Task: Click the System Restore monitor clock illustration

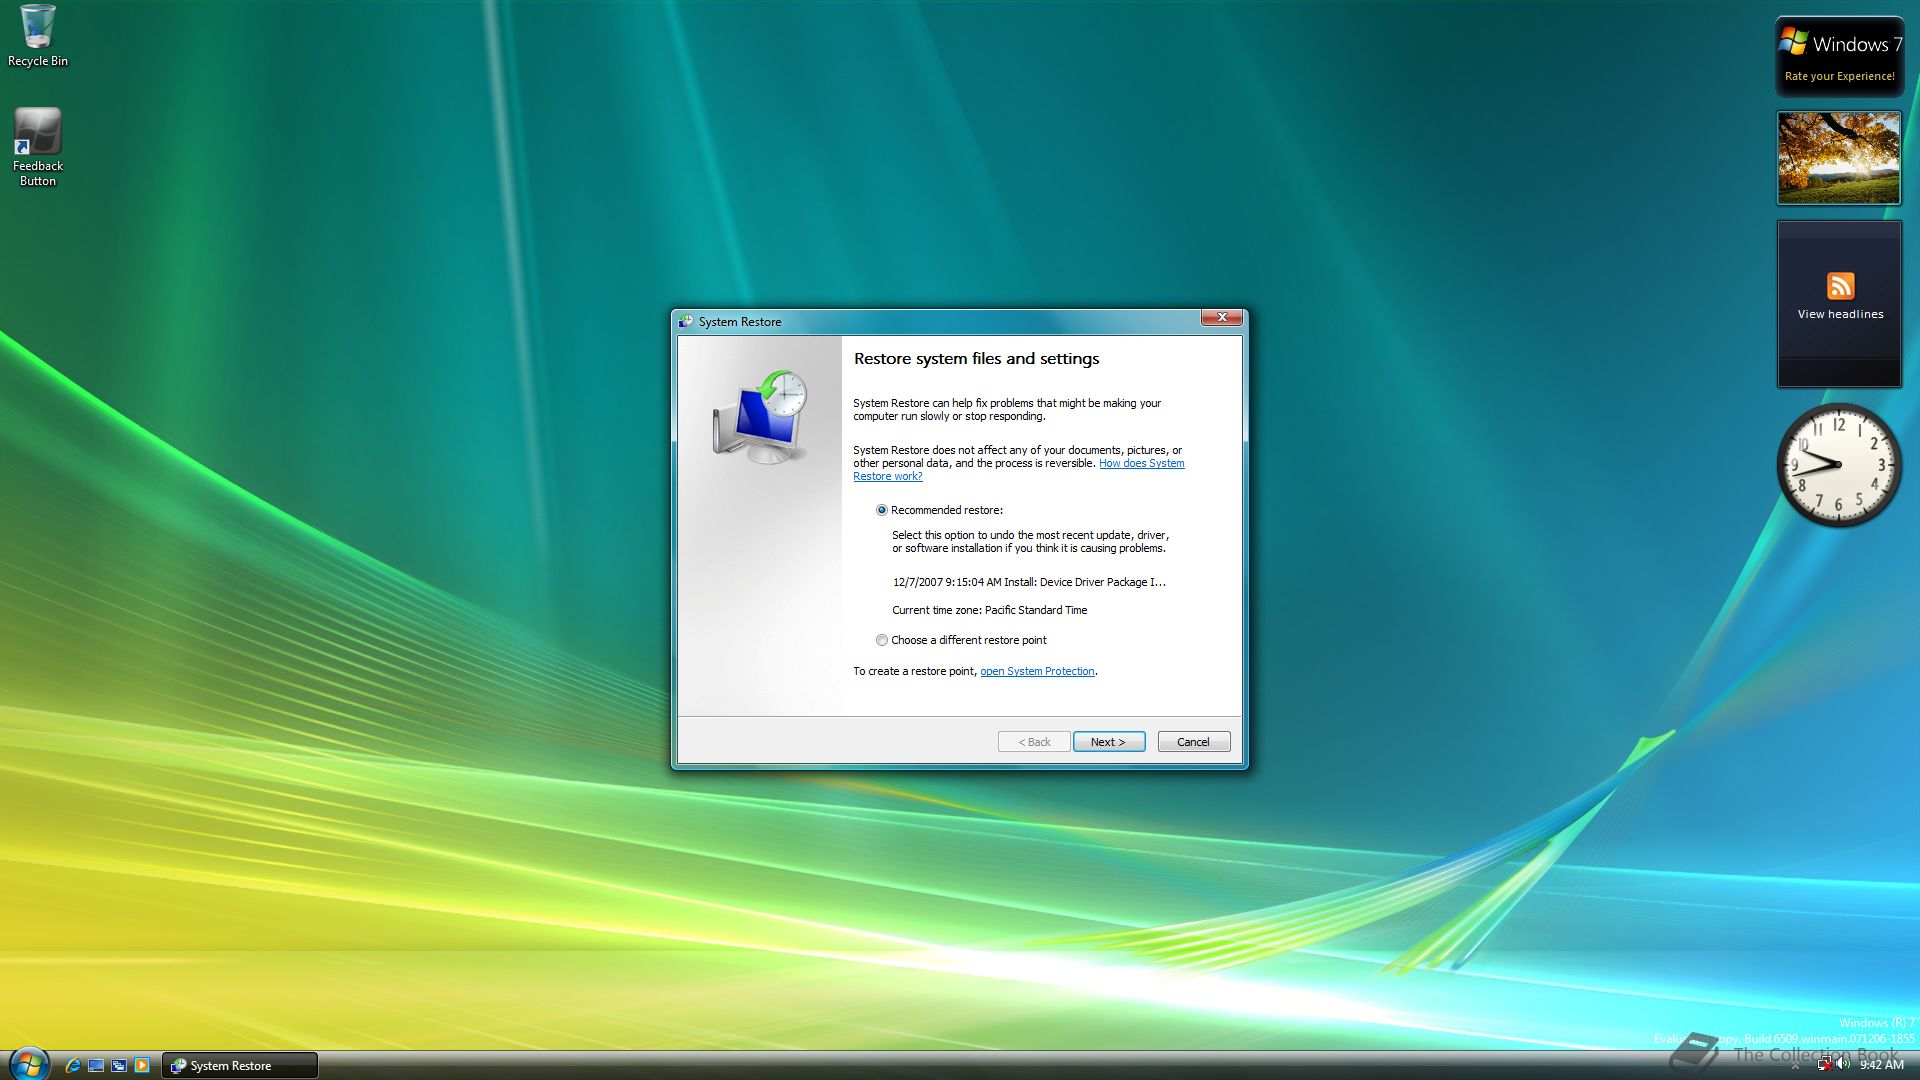Action: tap(761, 416)
